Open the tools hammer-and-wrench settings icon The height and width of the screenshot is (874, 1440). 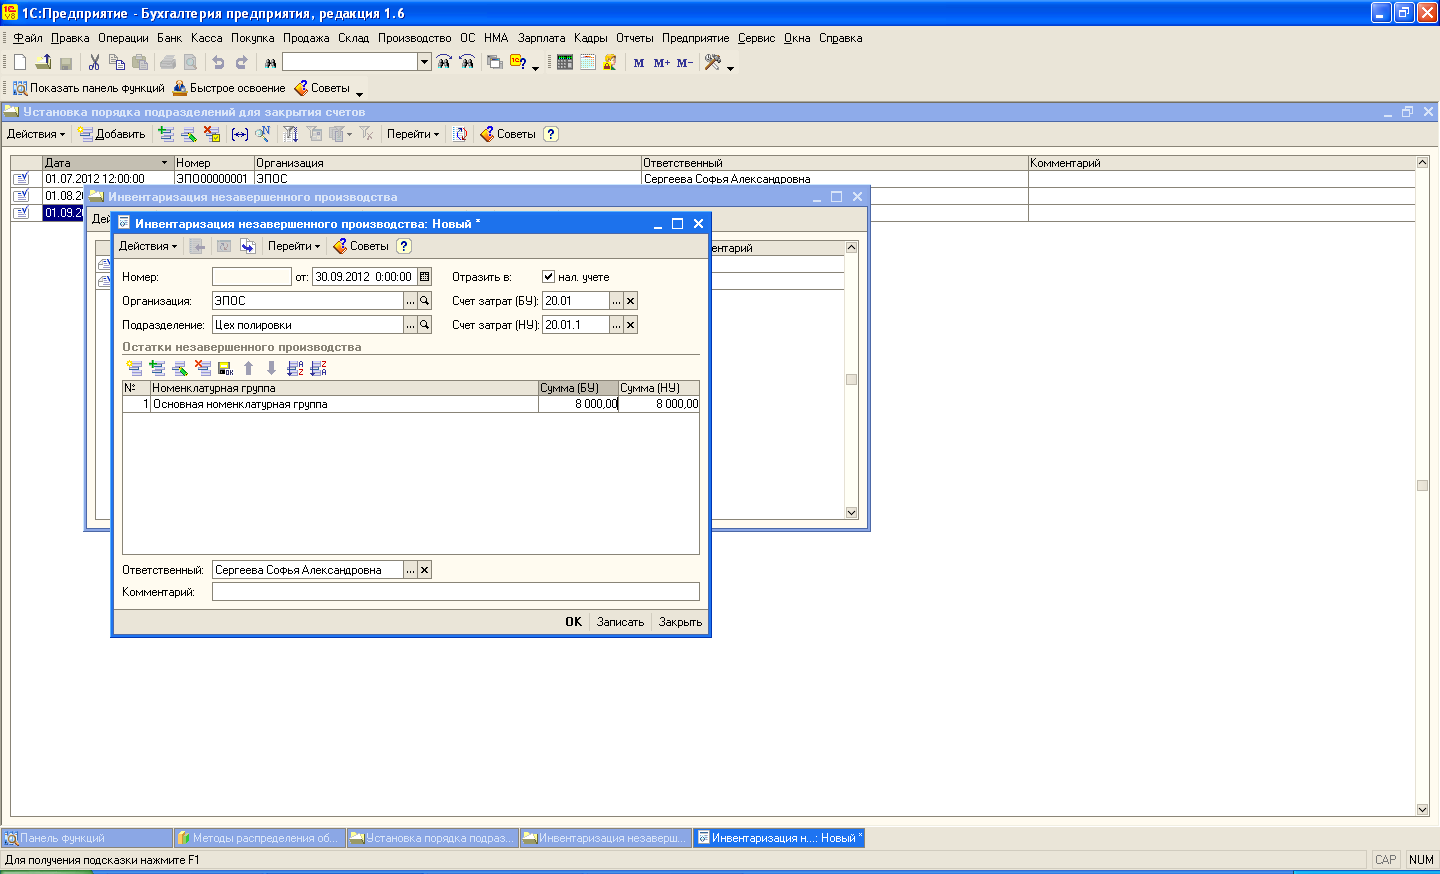coord(713,62)
